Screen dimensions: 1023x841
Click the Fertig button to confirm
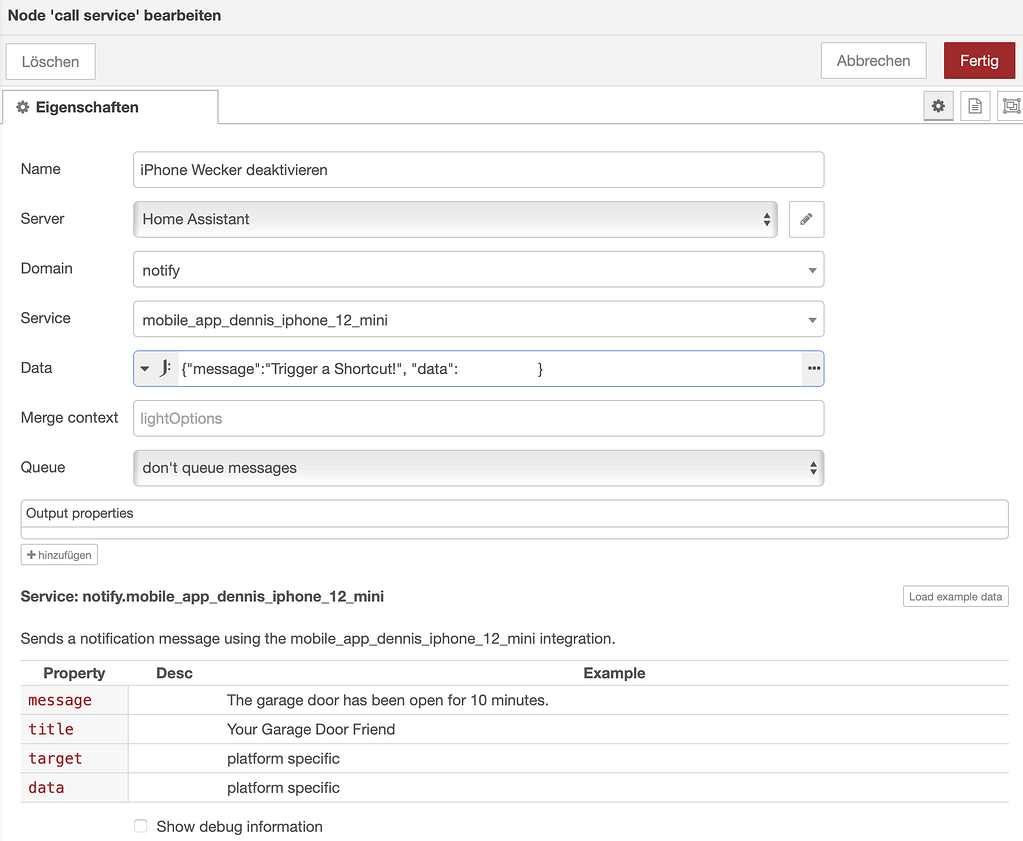979,60
